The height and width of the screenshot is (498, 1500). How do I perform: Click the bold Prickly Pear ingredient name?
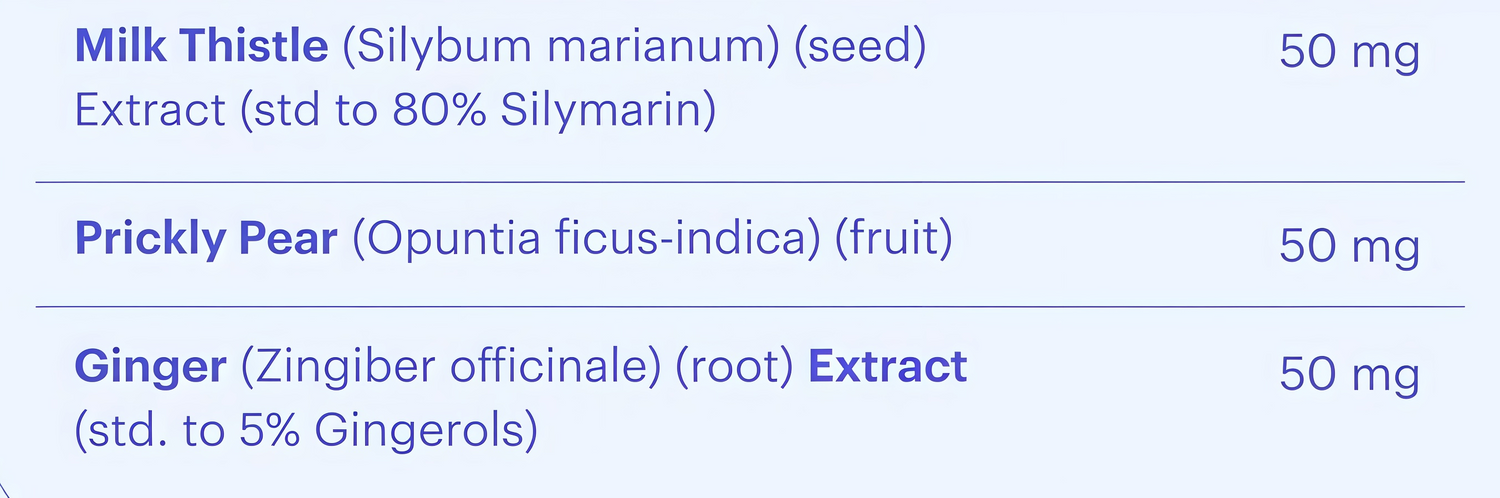click(x=206, y=241)
